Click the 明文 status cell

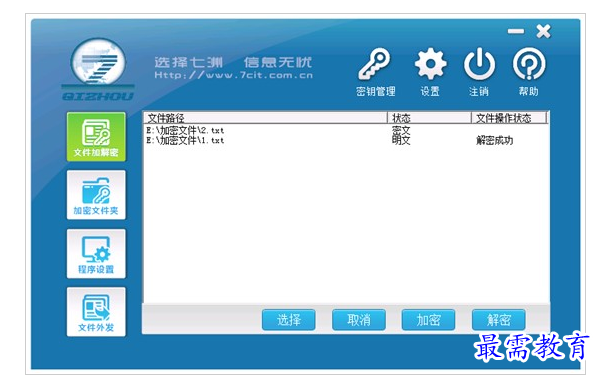pos(401,140)
